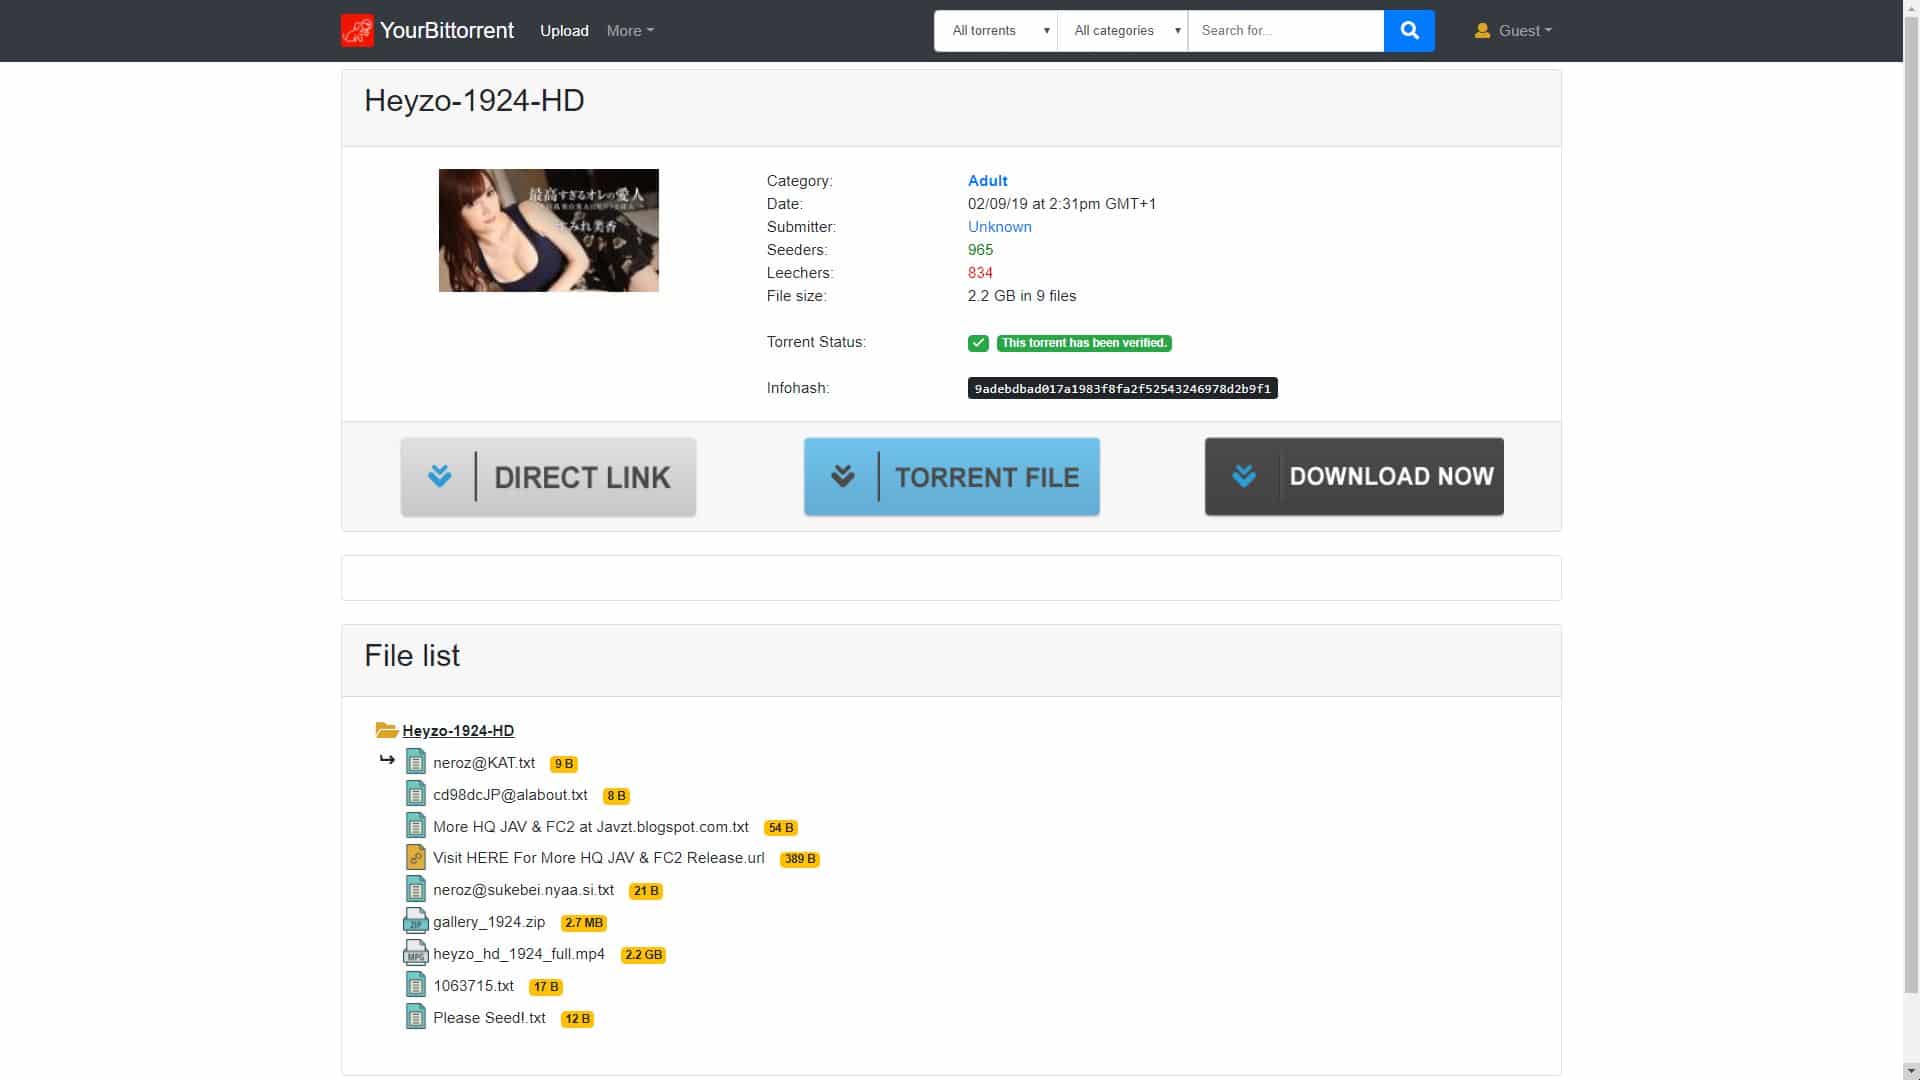Click the Heyzo-1924-HD folder icon

coord(386,731)
